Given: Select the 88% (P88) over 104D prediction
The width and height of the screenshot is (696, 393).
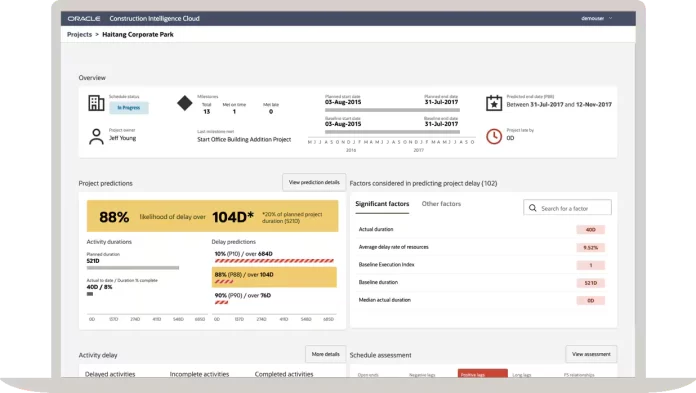Looking at the screenshot, I should click(x=274, y=278).
